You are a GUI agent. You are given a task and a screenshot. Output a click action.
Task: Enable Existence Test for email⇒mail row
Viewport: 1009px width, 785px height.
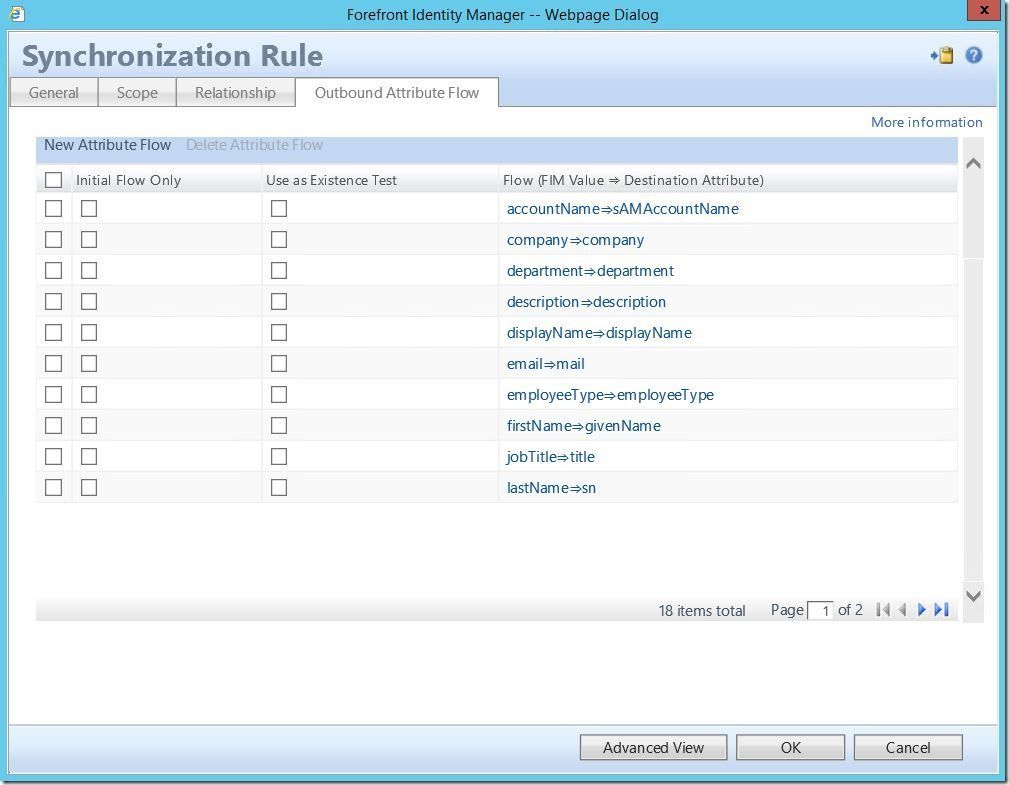[279, 364]
